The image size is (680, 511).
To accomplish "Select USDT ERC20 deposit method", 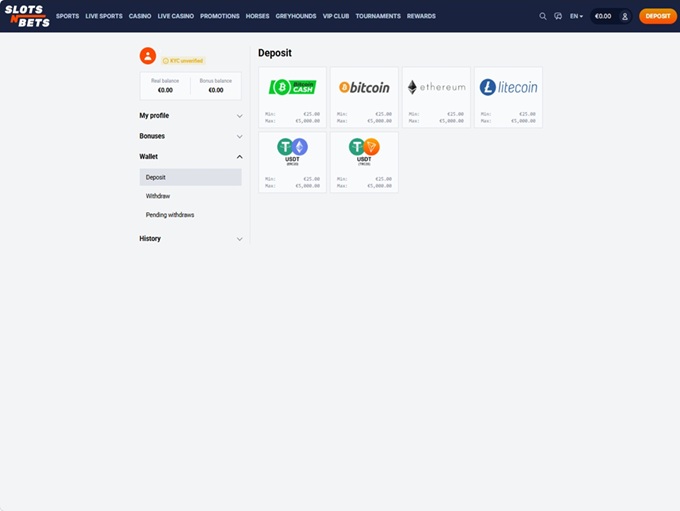I will (292, 162).
